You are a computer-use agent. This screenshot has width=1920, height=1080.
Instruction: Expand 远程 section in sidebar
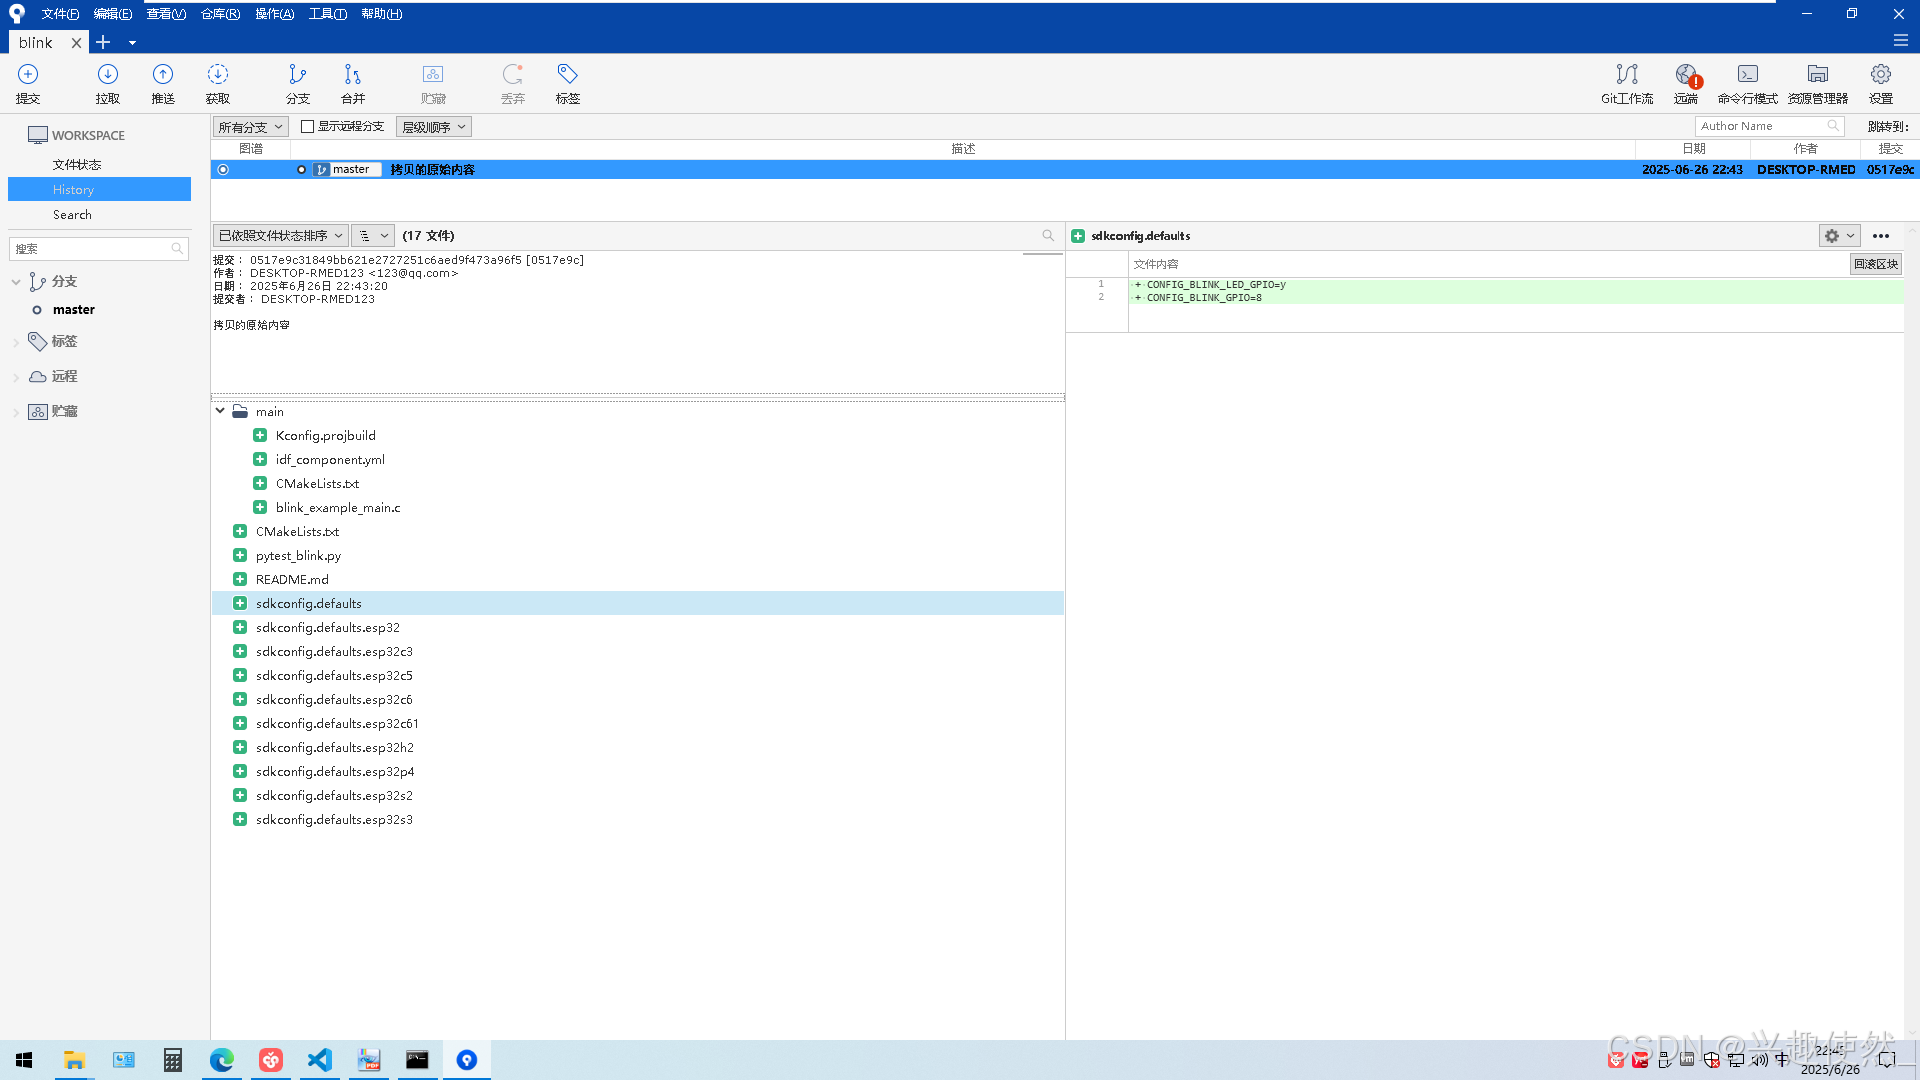(16, 377)
